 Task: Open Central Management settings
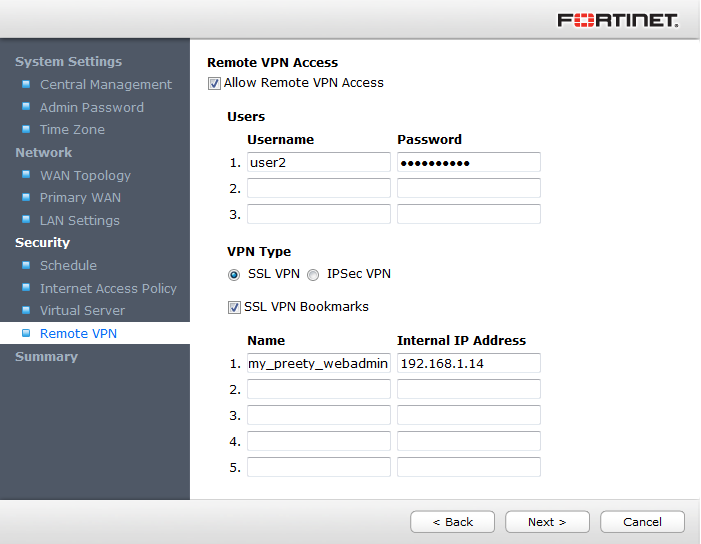click(105, 85)
